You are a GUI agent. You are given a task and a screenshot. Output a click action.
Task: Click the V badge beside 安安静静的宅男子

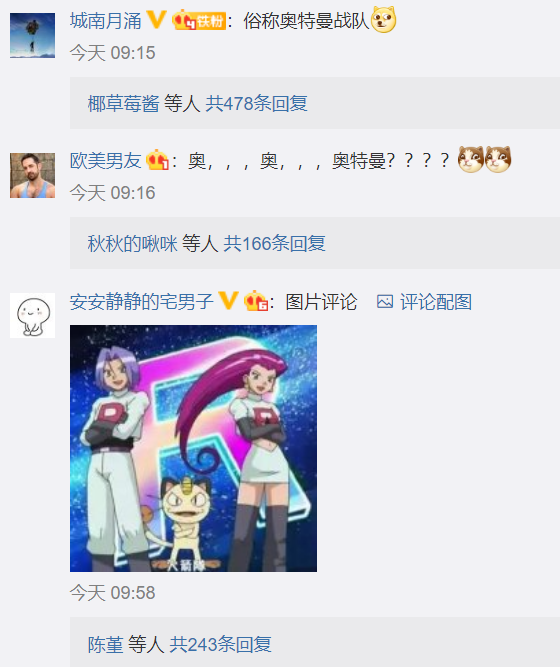[228, 301]
